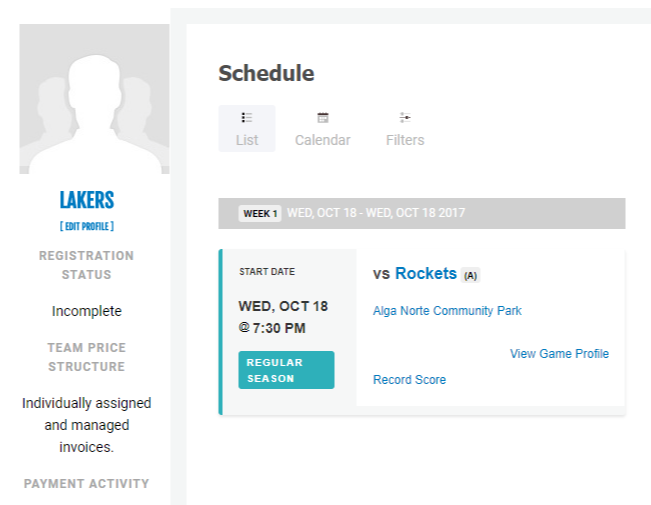Click the Filters sliders icon

coord(405,118)
